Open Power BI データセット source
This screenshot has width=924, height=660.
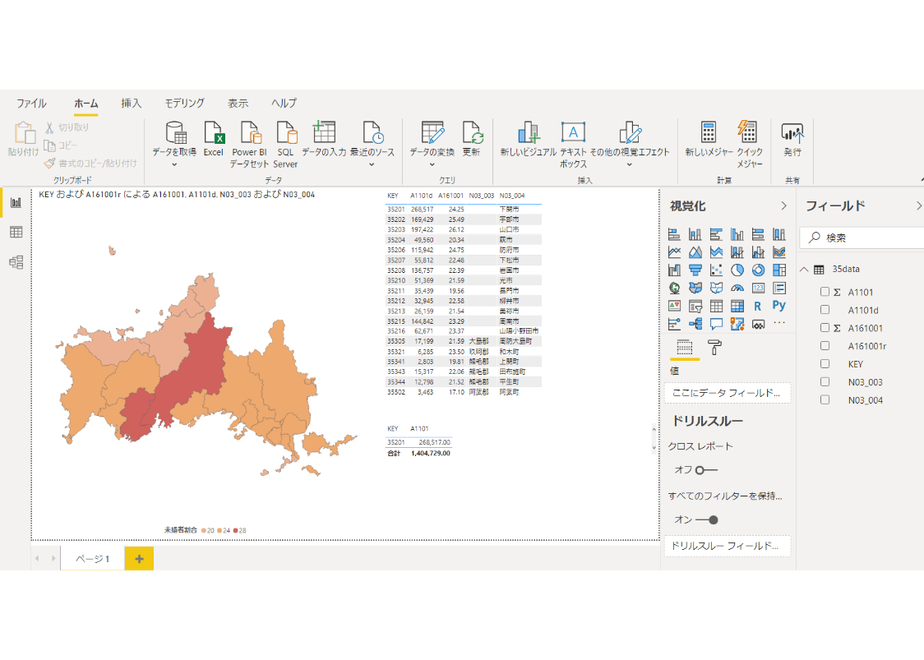pos(249,144)
